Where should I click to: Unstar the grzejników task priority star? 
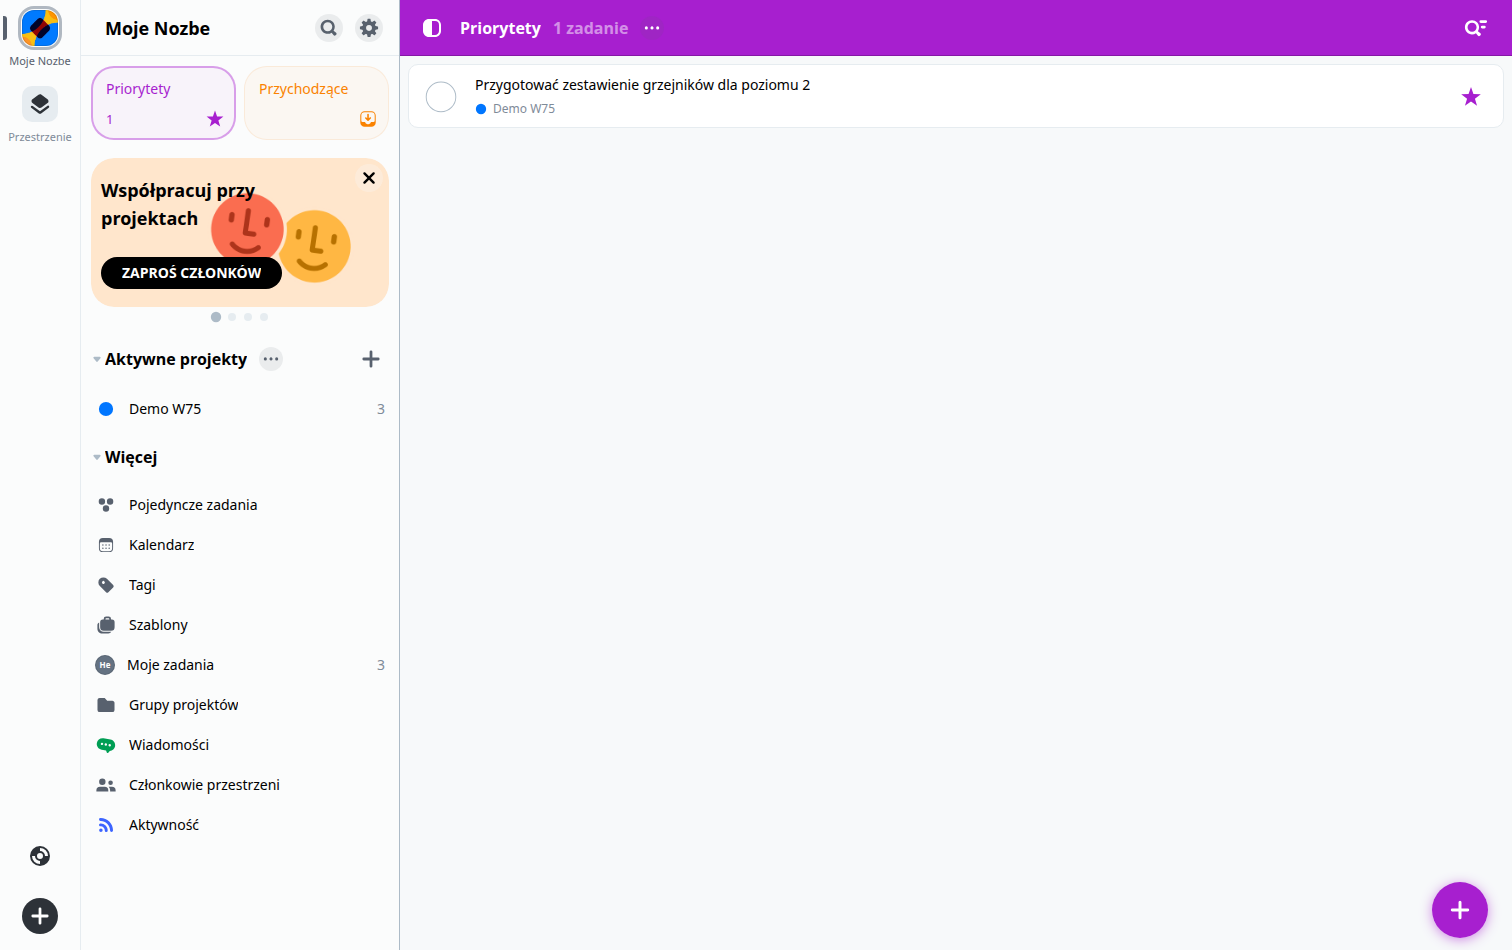pos(1471,97)
